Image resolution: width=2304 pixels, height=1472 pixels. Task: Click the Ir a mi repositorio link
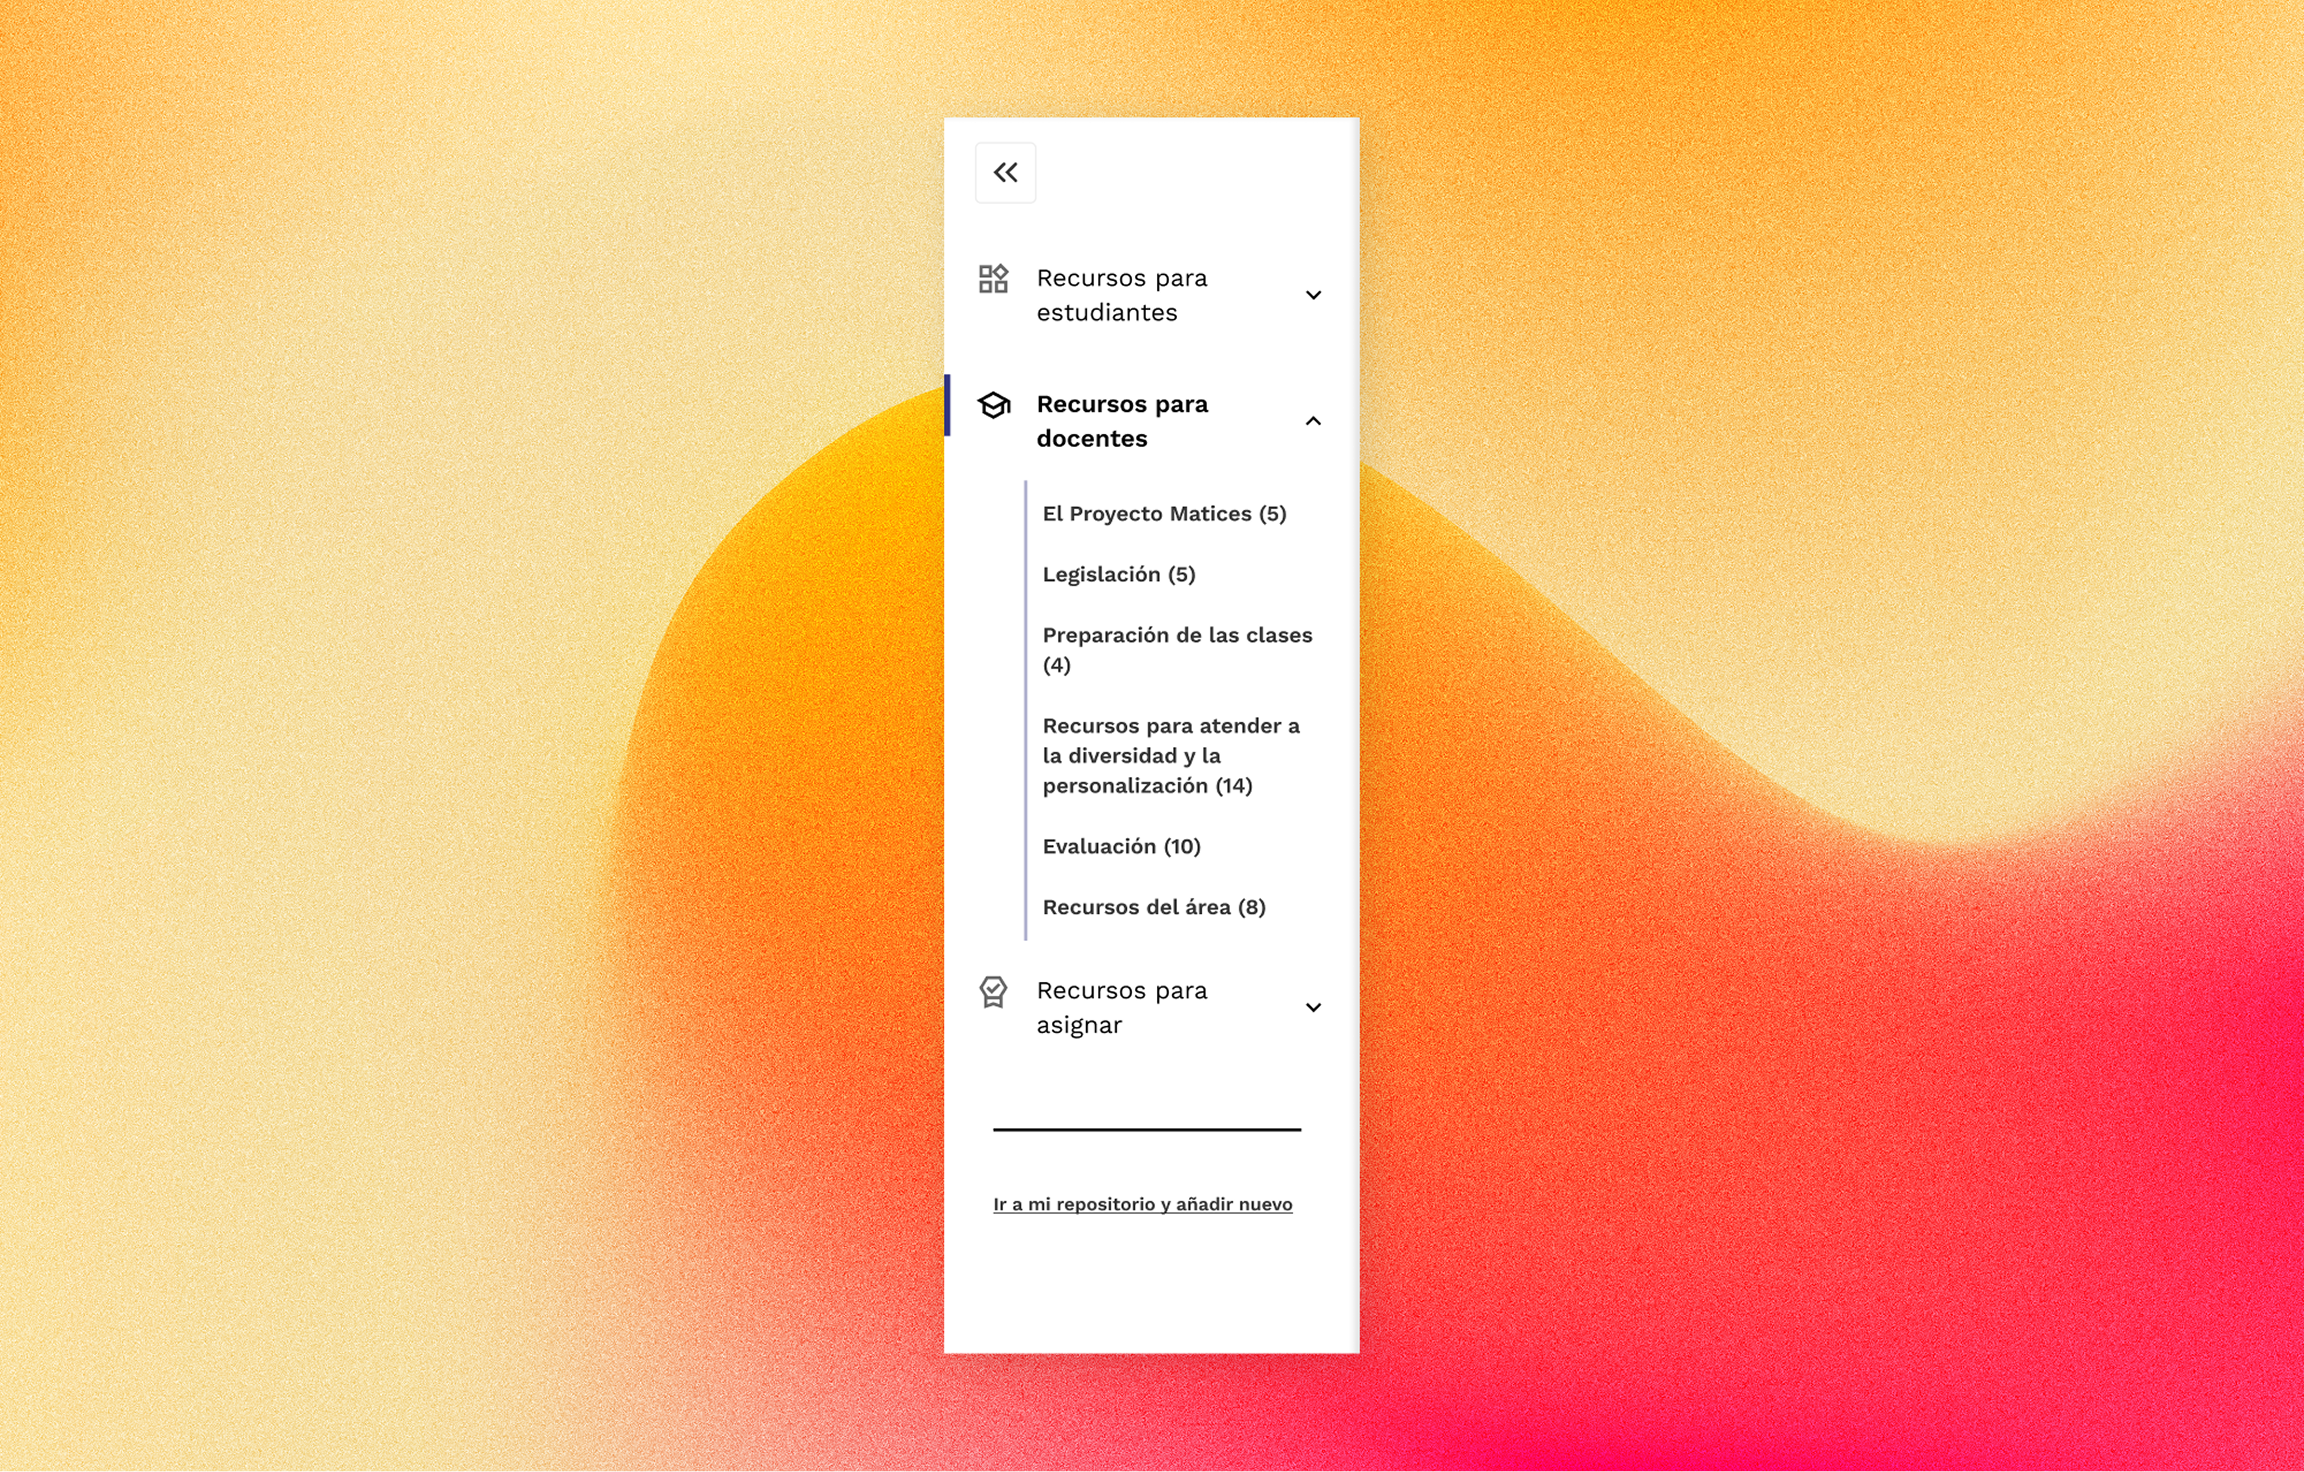[1142, 1204]
